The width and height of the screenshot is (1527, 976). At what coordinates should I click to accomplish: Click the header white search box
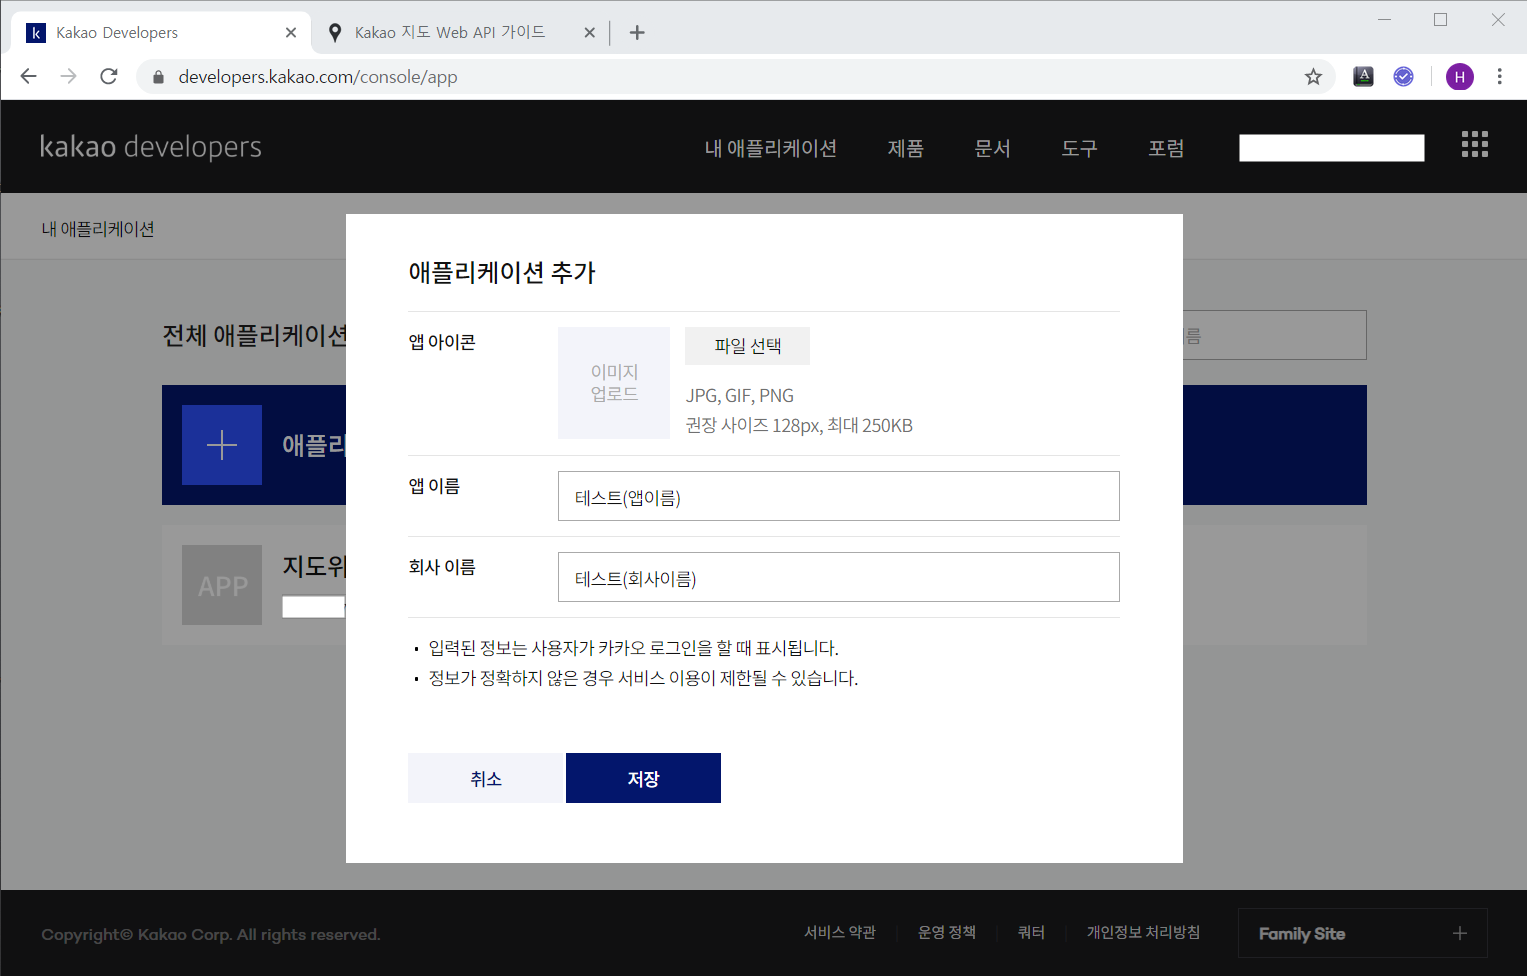[x=1331, y=148]
